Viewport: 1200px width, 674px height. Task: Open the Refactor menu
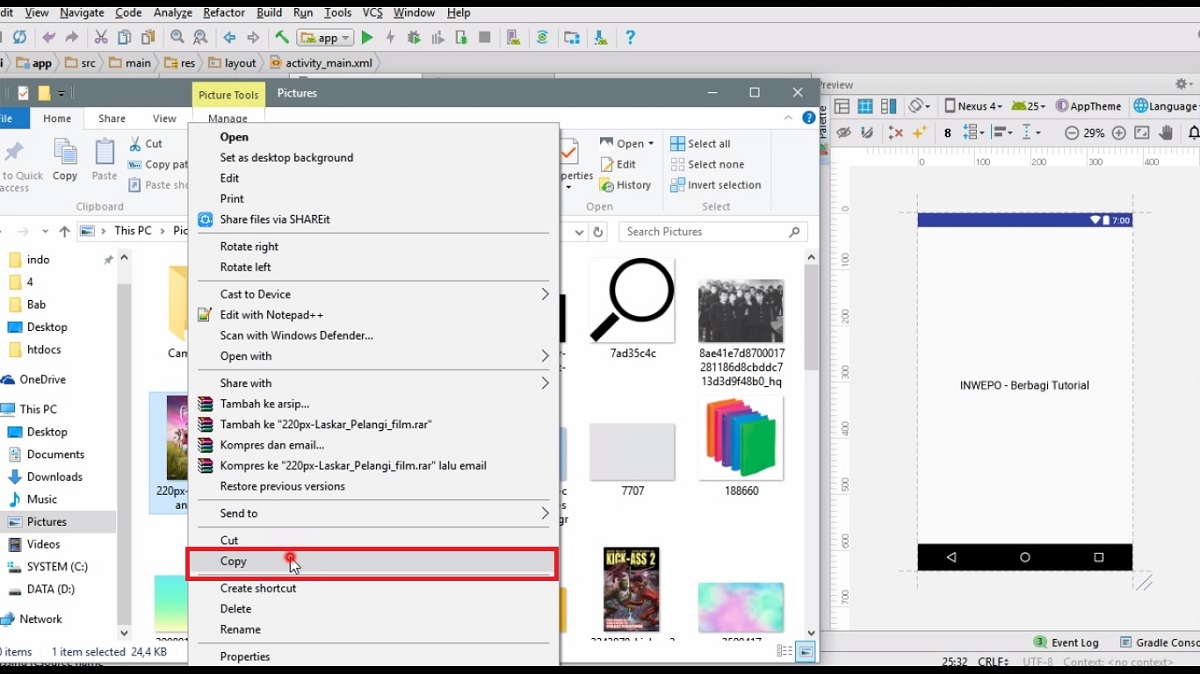tap(223, 12)
